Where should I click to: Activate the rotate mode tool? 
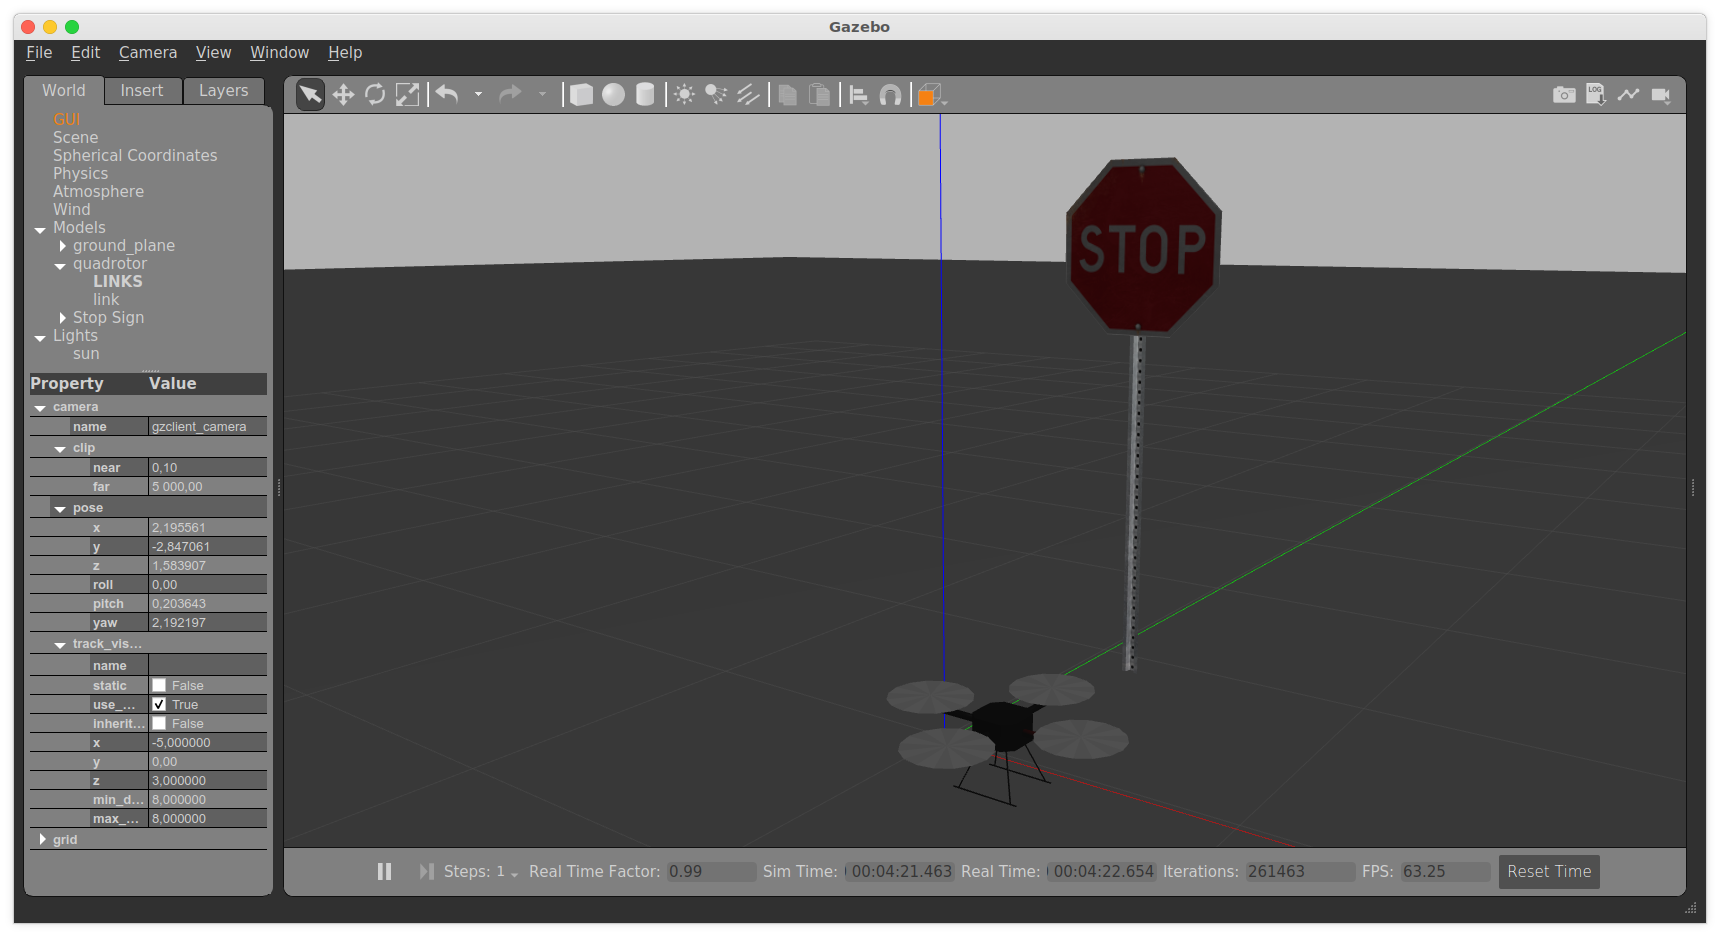(x=375, y=95)
